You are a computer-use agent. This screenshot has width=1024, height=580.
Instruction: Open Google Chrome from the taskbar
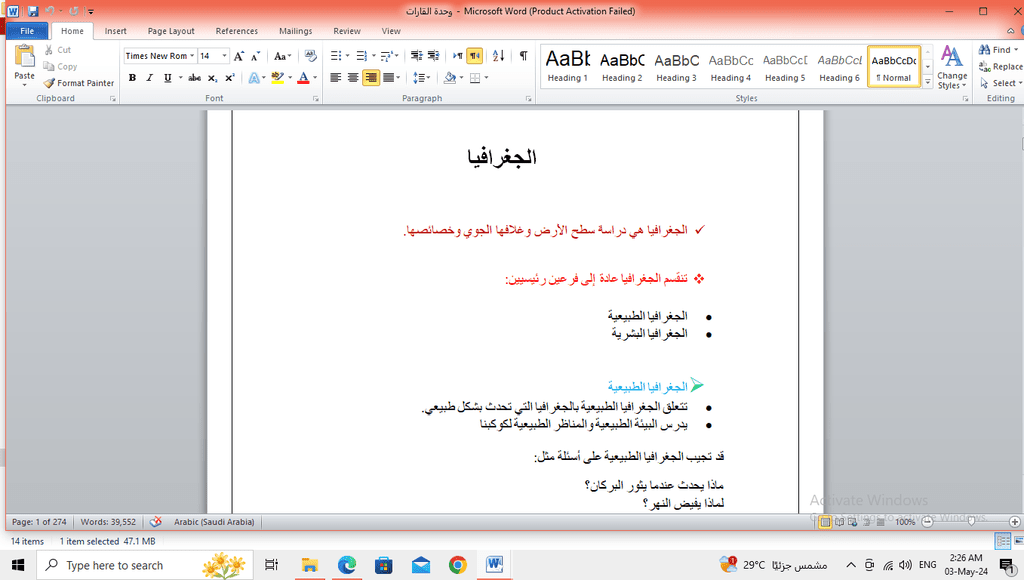(458, 565)
